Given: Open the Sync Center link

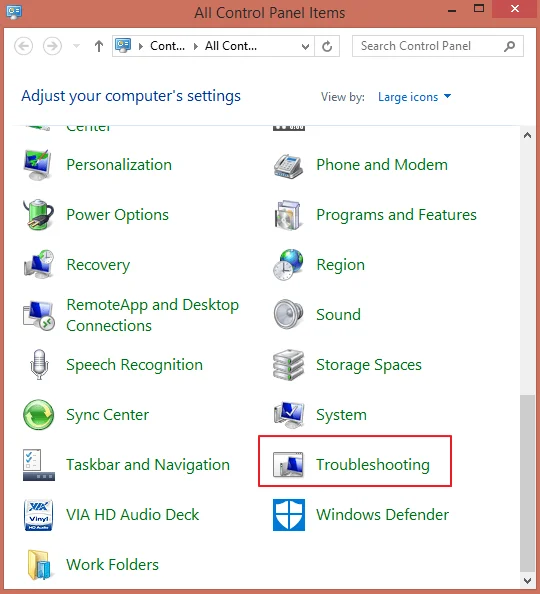Looking at the screenshot, I should click(108, 415).
